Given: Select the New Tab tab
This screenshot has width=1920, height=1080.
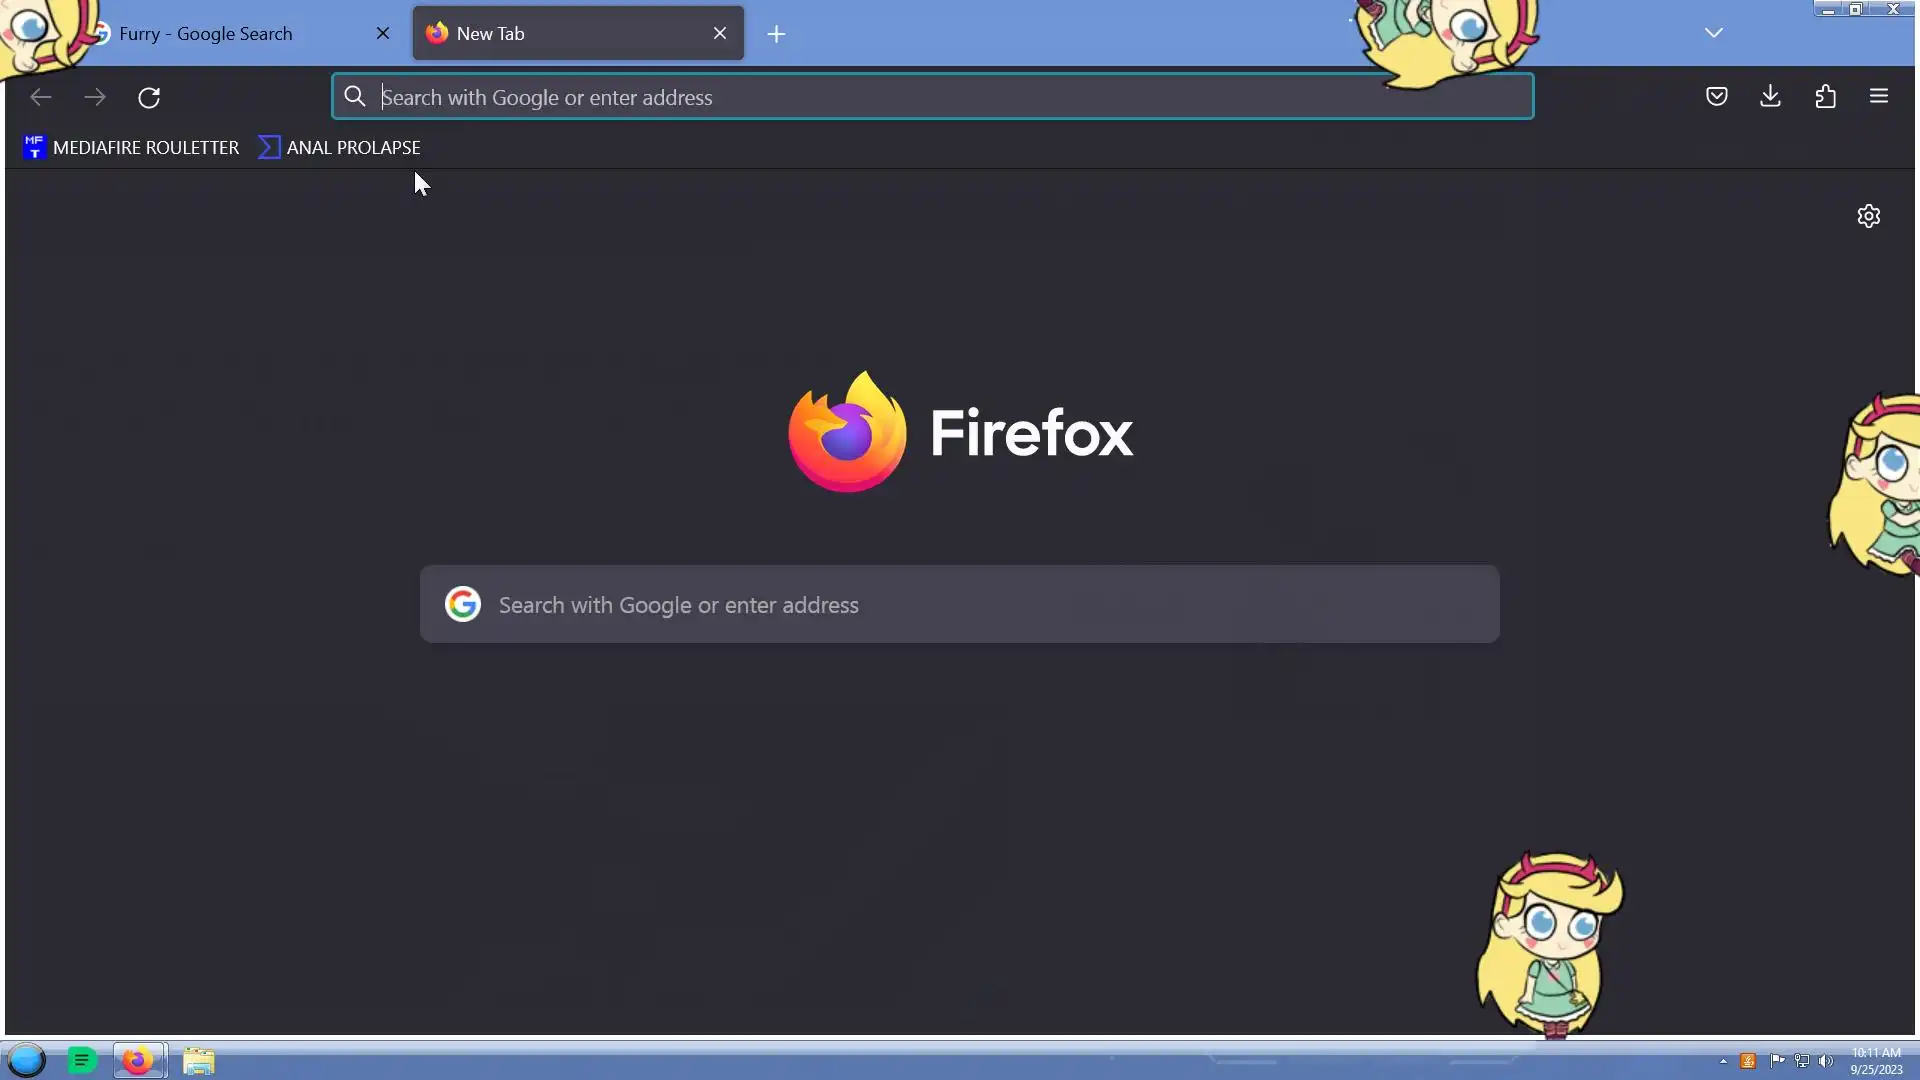Looking at the screenshot, I should [560, 34].
